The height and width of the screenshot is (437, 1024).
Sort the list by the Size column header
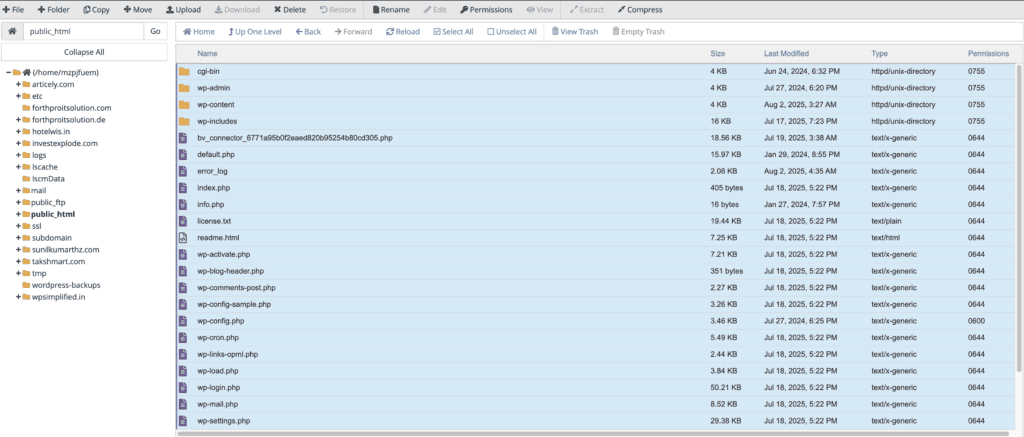click(718, 54)
